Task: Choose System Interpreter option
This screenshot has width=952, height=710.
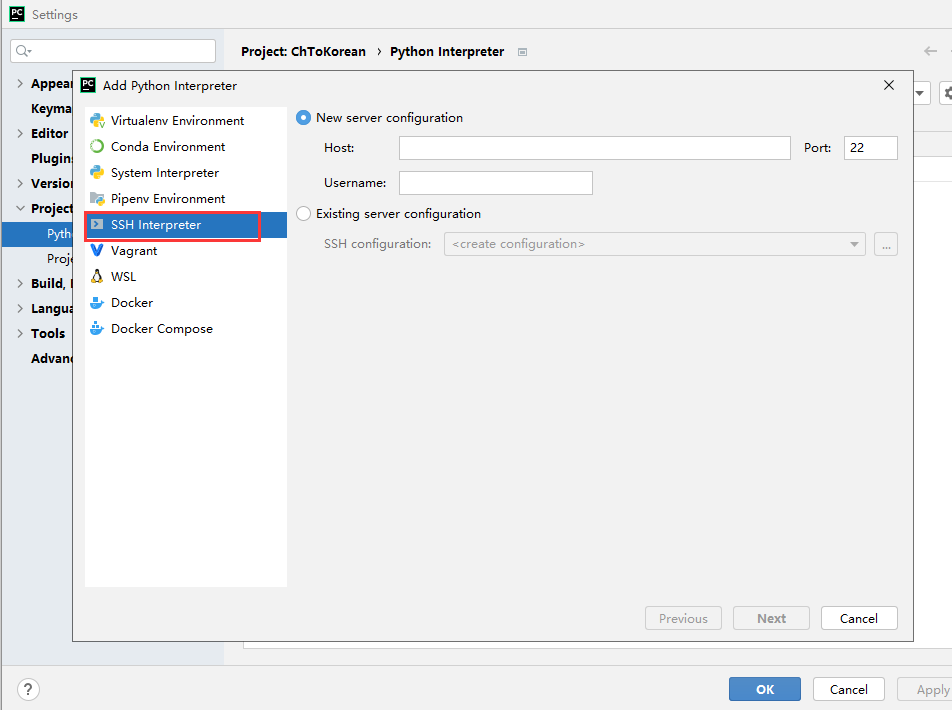Action: pyautogui.click(x=186, y=172)
